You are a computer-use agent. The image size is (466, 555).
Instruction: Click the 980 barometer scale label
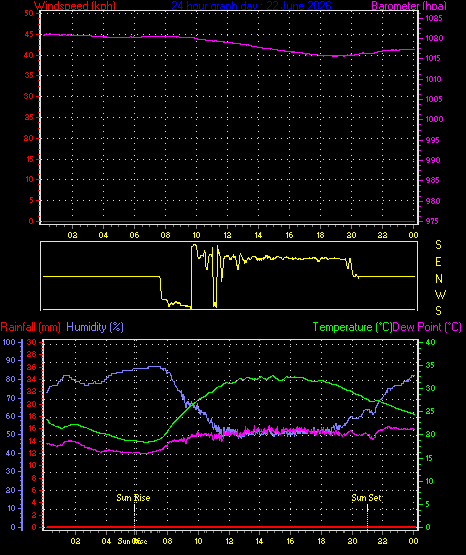433,201
